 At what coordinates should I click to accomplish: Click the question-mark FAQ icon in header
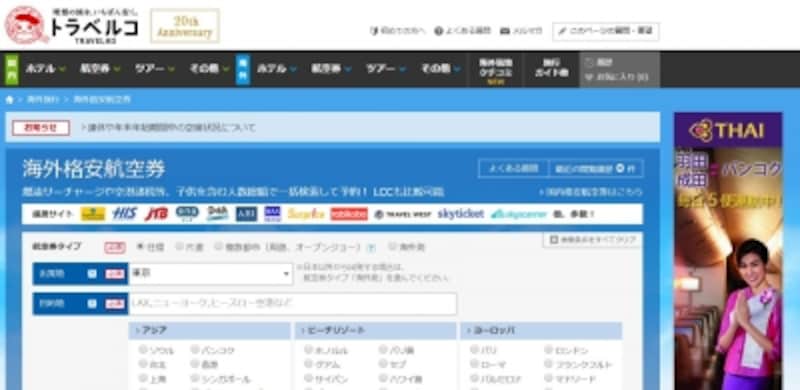coord(438,31)
